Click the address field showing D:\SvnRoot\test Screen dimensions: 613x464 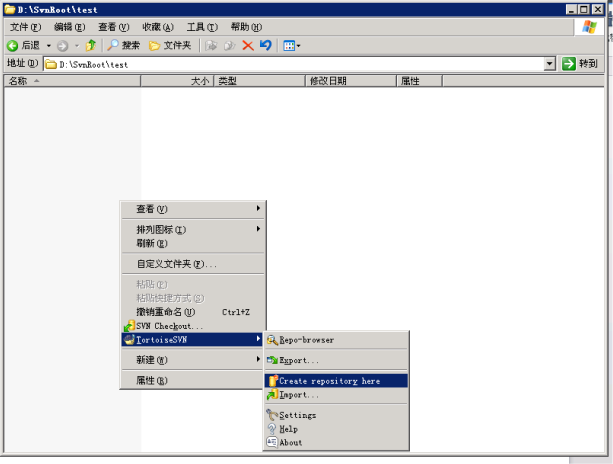[x=293, y=64]
